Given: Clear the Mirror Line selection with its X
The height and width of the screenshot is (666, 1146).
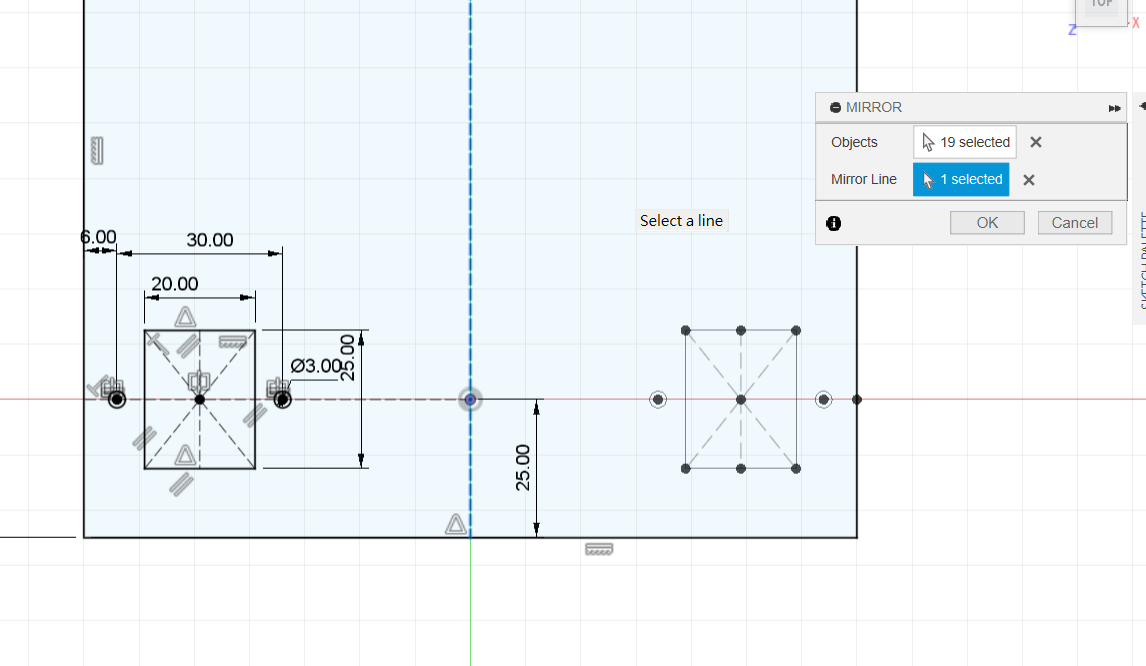Looking at the screenshot, I should (1029, 180).
